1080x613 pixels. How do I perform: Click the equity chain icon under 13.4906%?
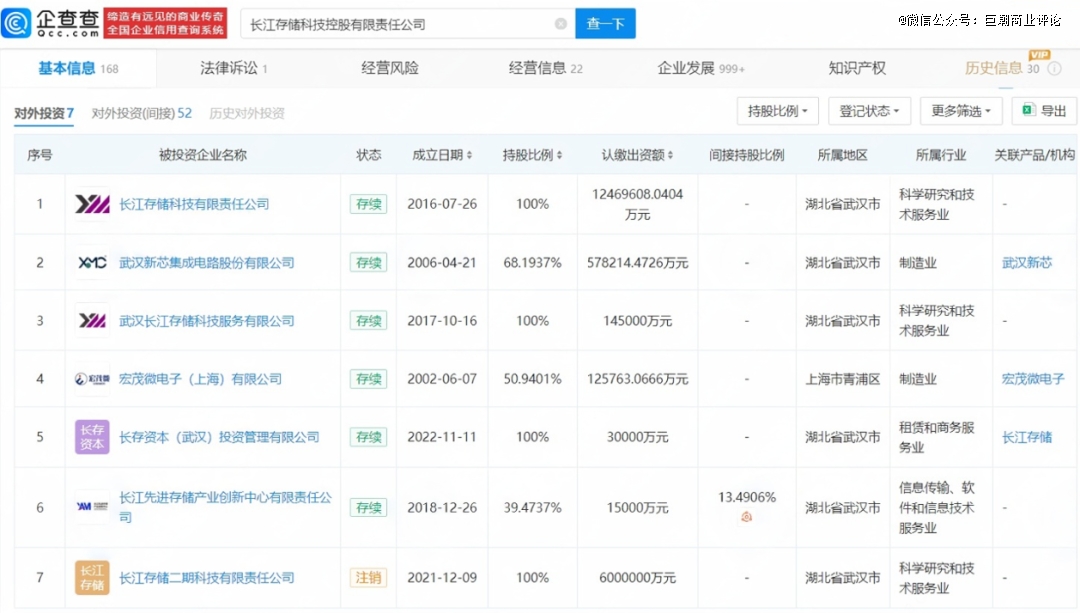[747, 517]
